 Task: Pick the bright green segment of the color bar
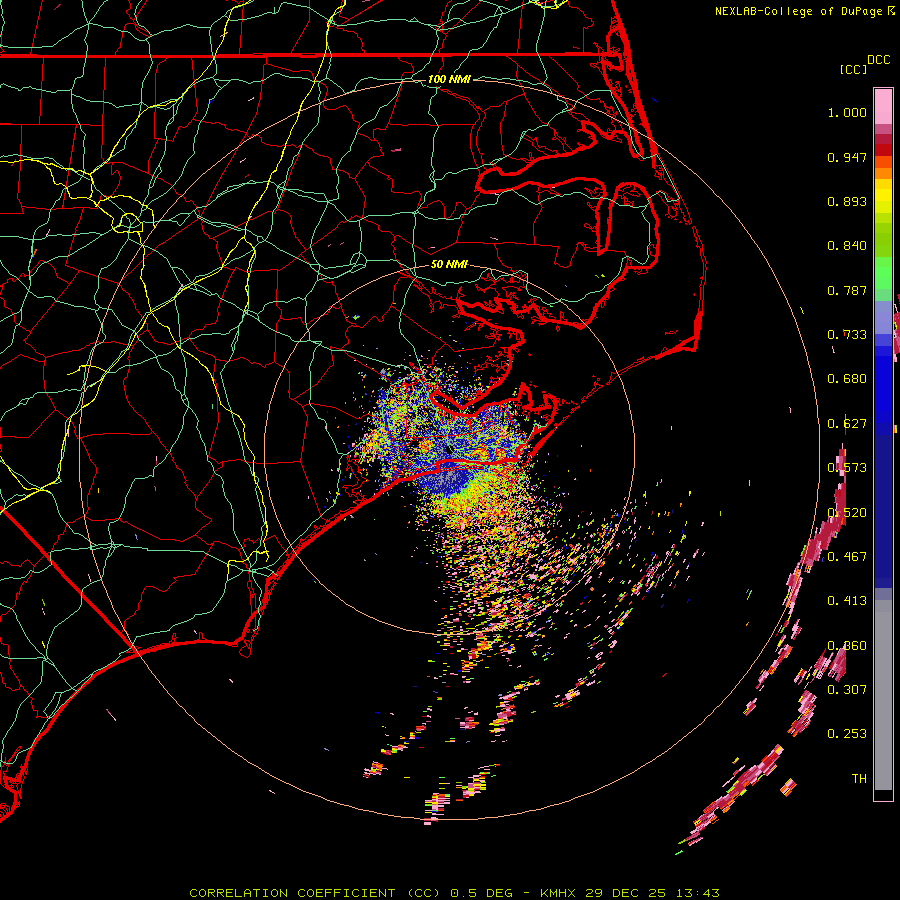883,273
